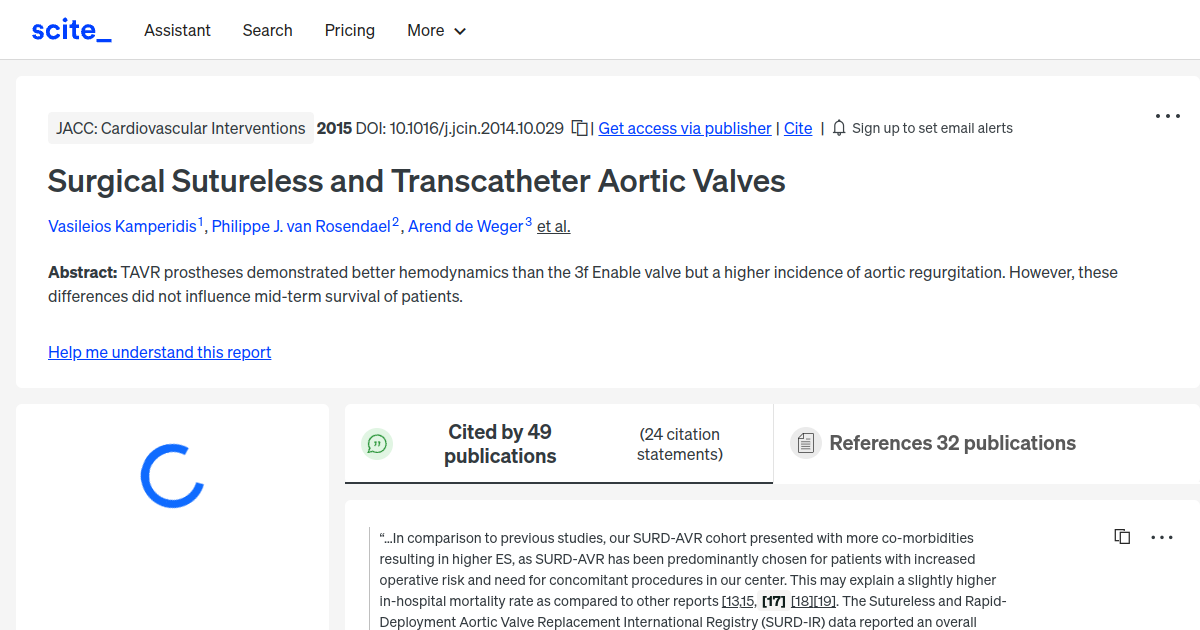Viewport: 1200px width, 630px height.
Task: Click the scite_ logo
Action: (x=70, y=29)
